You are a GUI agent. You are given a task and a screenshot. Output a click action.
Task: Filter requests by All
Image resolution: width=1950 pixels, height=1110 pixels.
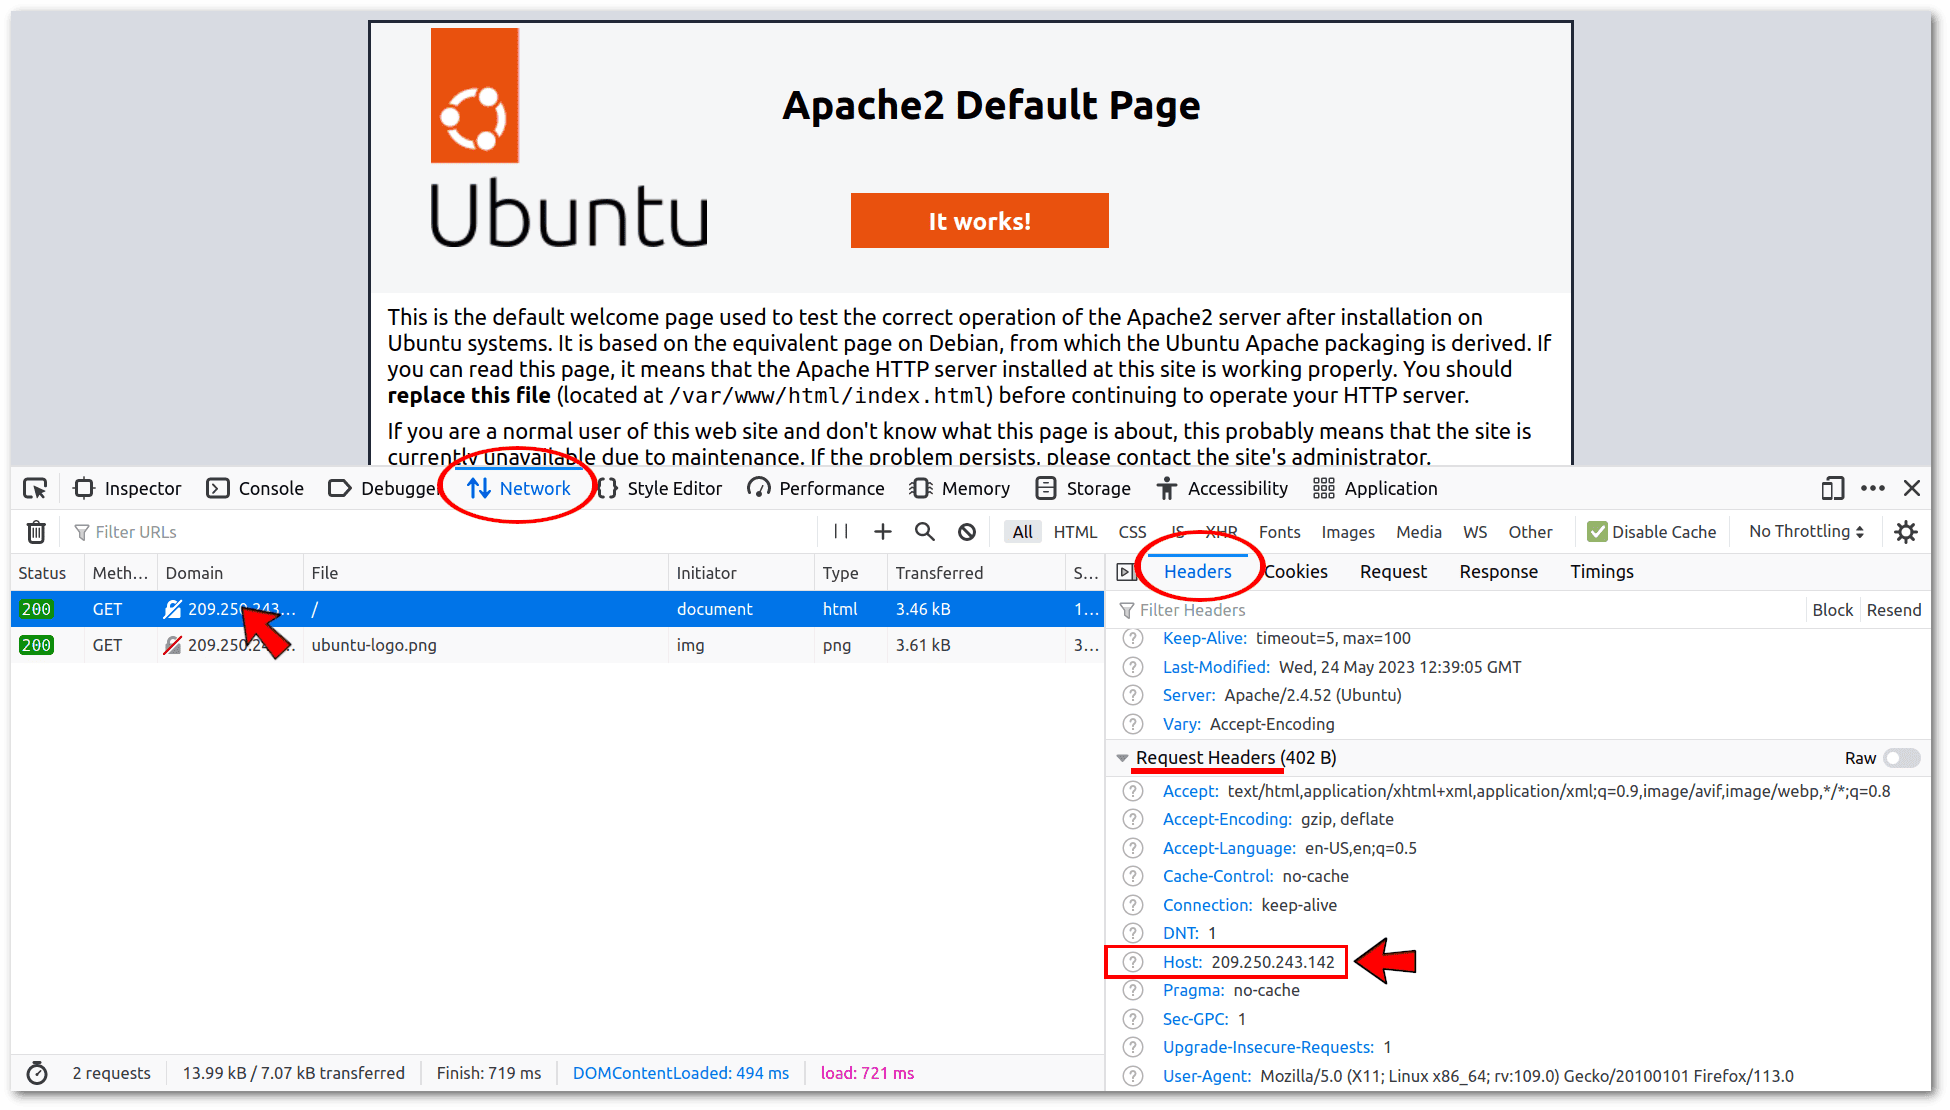(x=1022, y=532)
